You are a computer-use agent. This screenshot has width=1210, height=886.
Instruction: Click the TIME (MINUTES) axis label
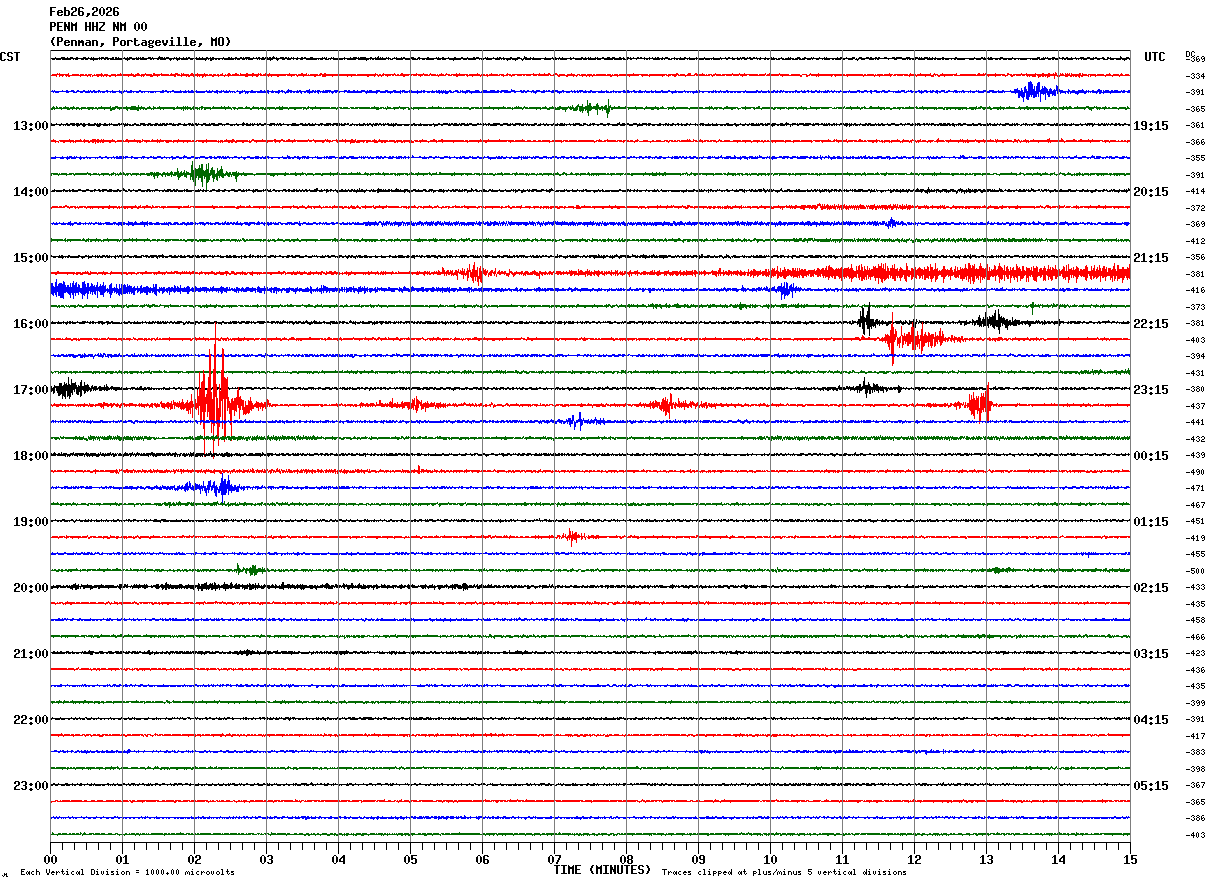(602, 870)
